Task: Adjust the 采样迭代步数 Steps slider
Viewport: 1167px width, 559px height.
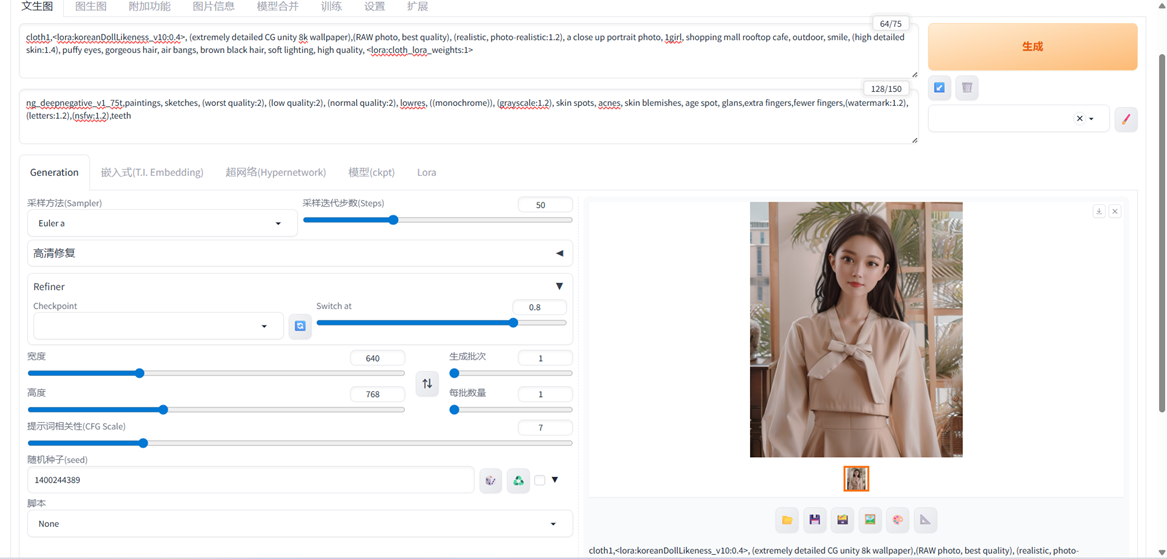Action: (438, 220)
